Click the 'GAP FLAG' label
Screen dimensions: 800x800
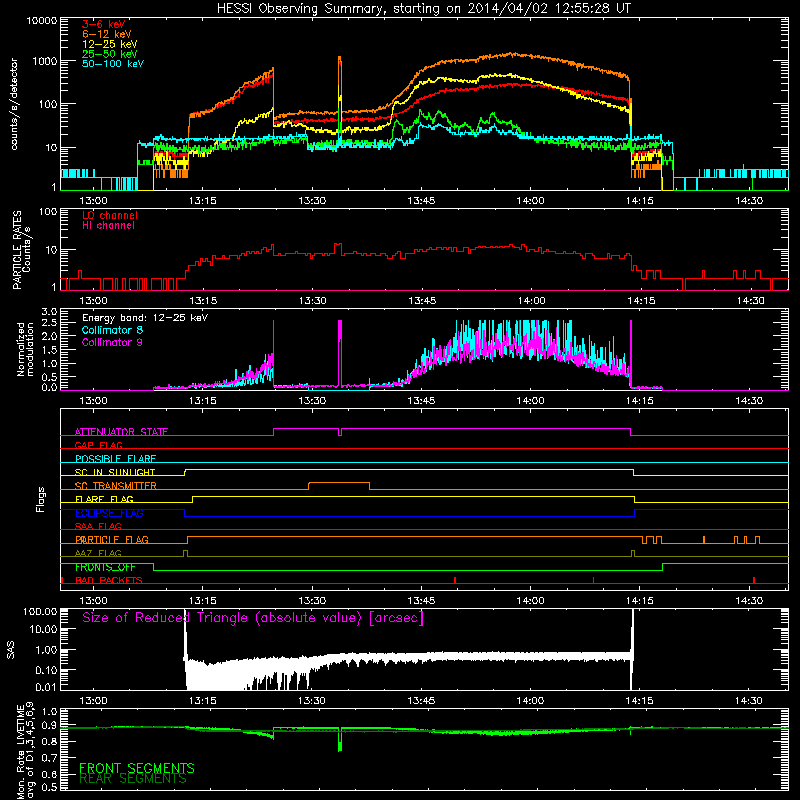[98, 445]
